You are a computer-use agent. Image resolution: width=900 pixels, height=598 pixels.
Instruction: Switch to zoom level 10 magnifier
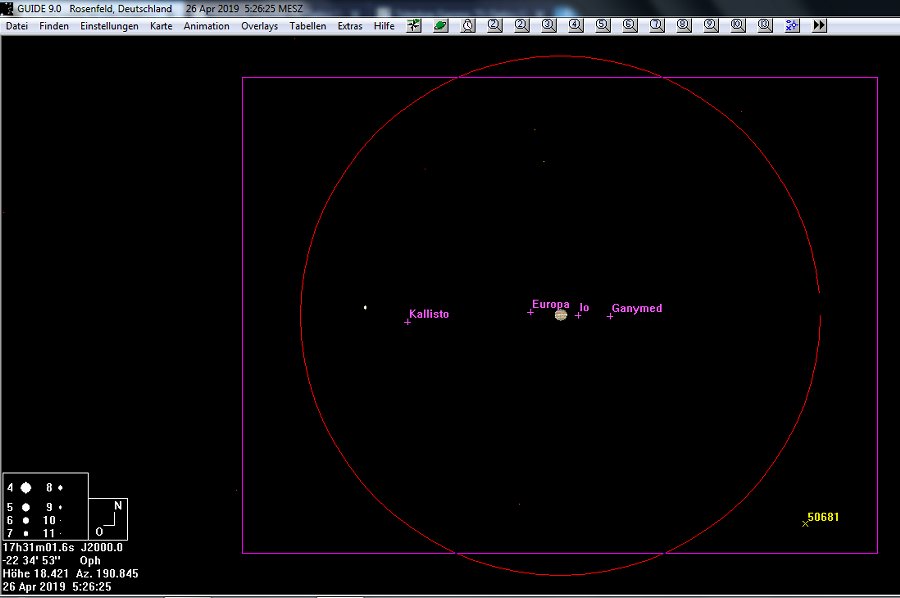[738, 26]
